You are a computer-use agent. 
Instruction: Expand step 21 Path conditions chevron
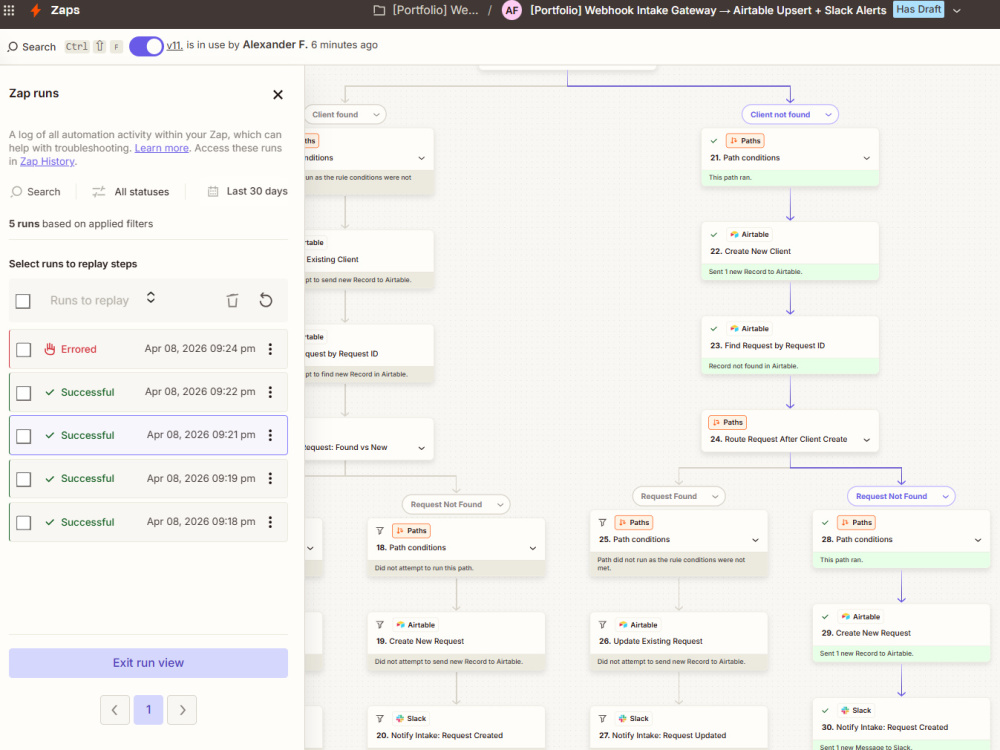866,158
